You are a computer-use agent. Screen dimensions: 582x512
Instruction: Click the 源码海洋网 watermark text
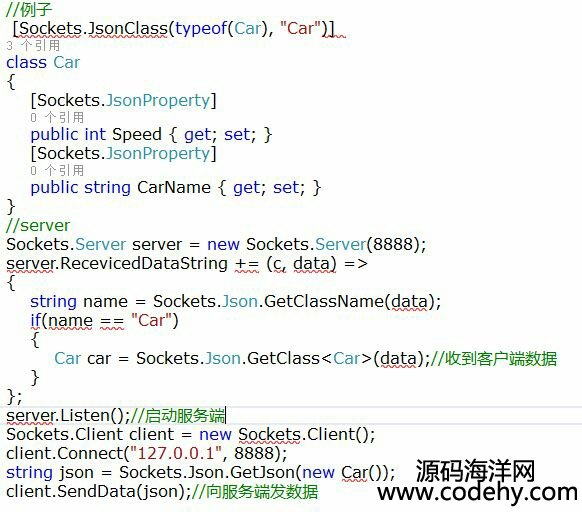(475, 470)
